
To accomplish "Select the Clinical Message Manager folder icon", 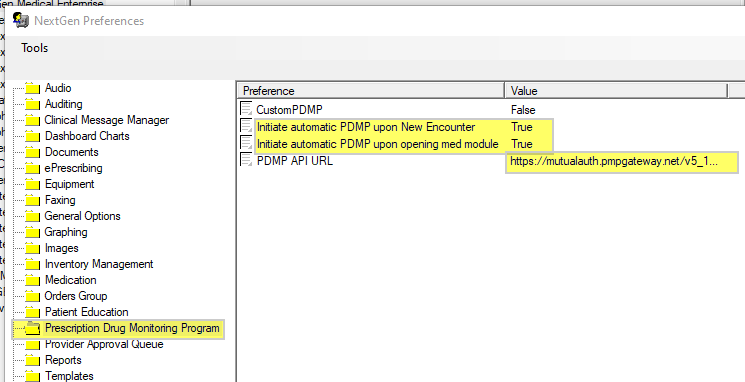I will (32, 120).
